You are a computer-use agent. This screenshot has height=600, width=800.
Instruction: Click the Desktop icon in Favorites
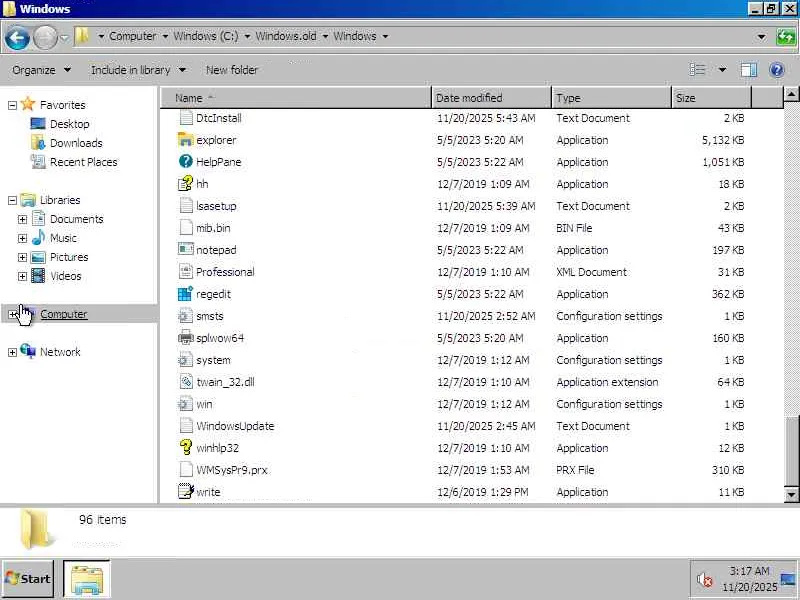click(x=38, y=123)
